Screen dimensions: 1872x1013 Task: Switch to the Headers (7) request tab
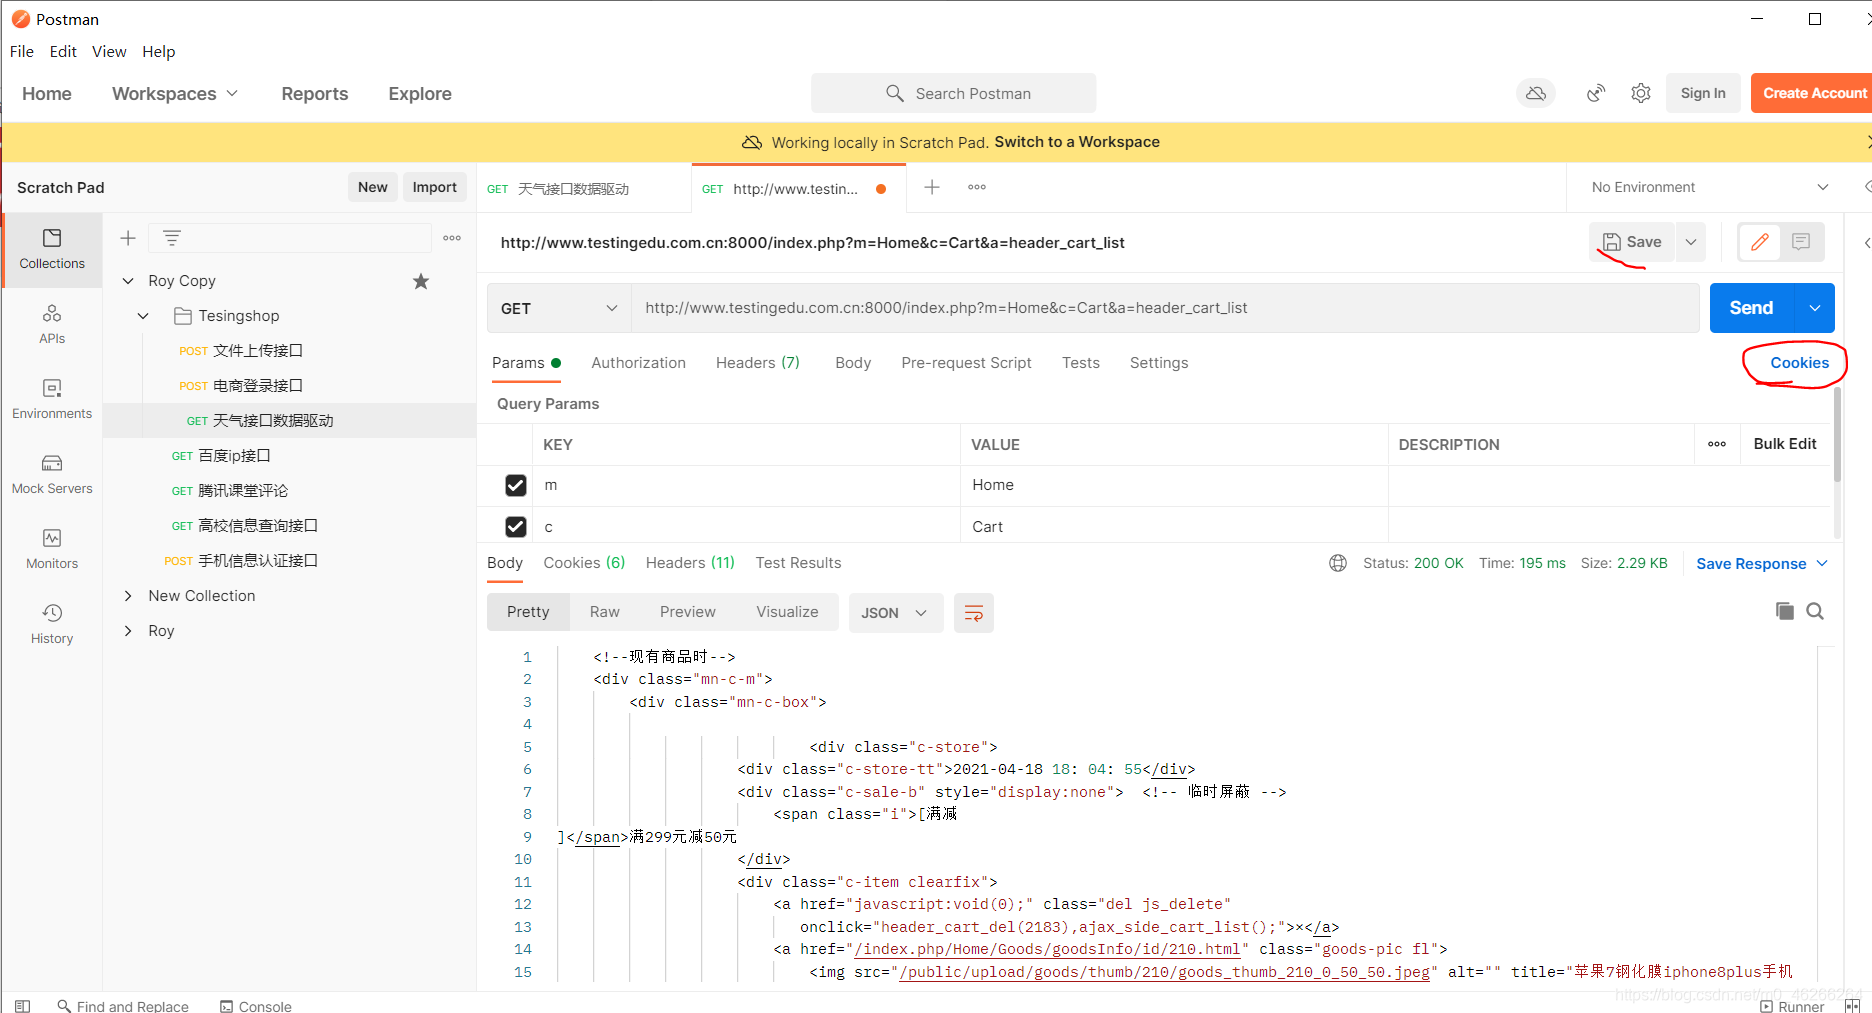tap(757, 363)
